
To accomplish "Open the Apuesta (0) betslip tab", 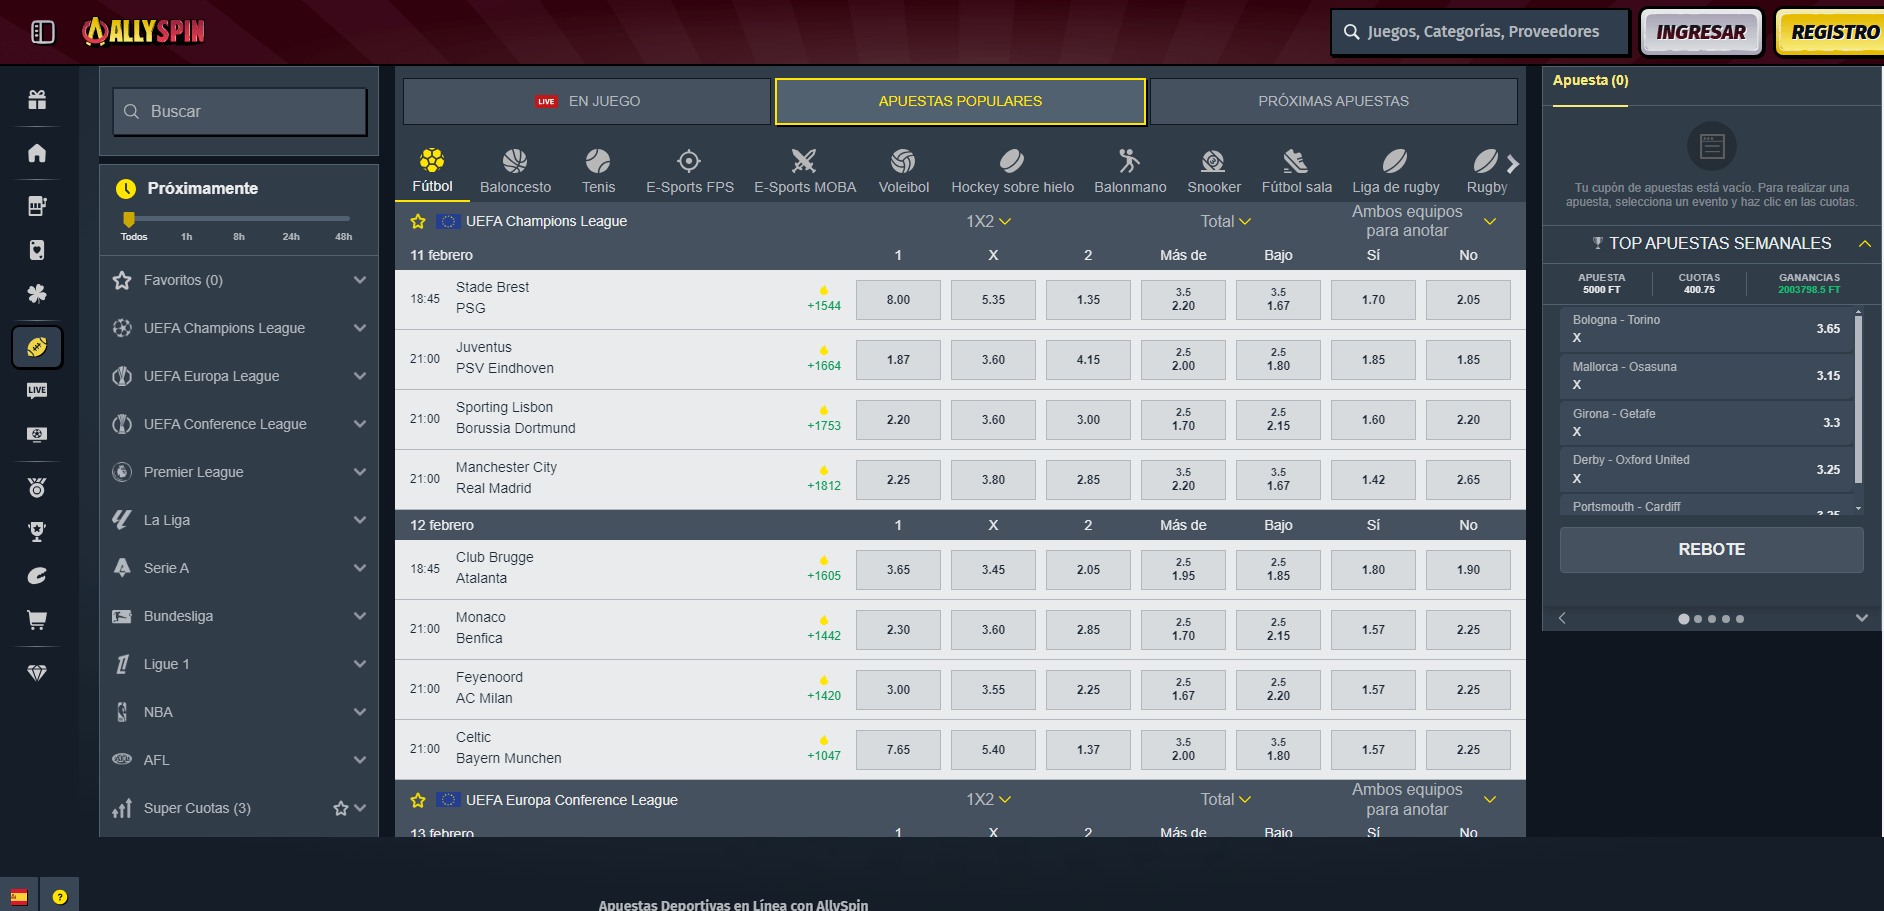I will click(1590, 81).
